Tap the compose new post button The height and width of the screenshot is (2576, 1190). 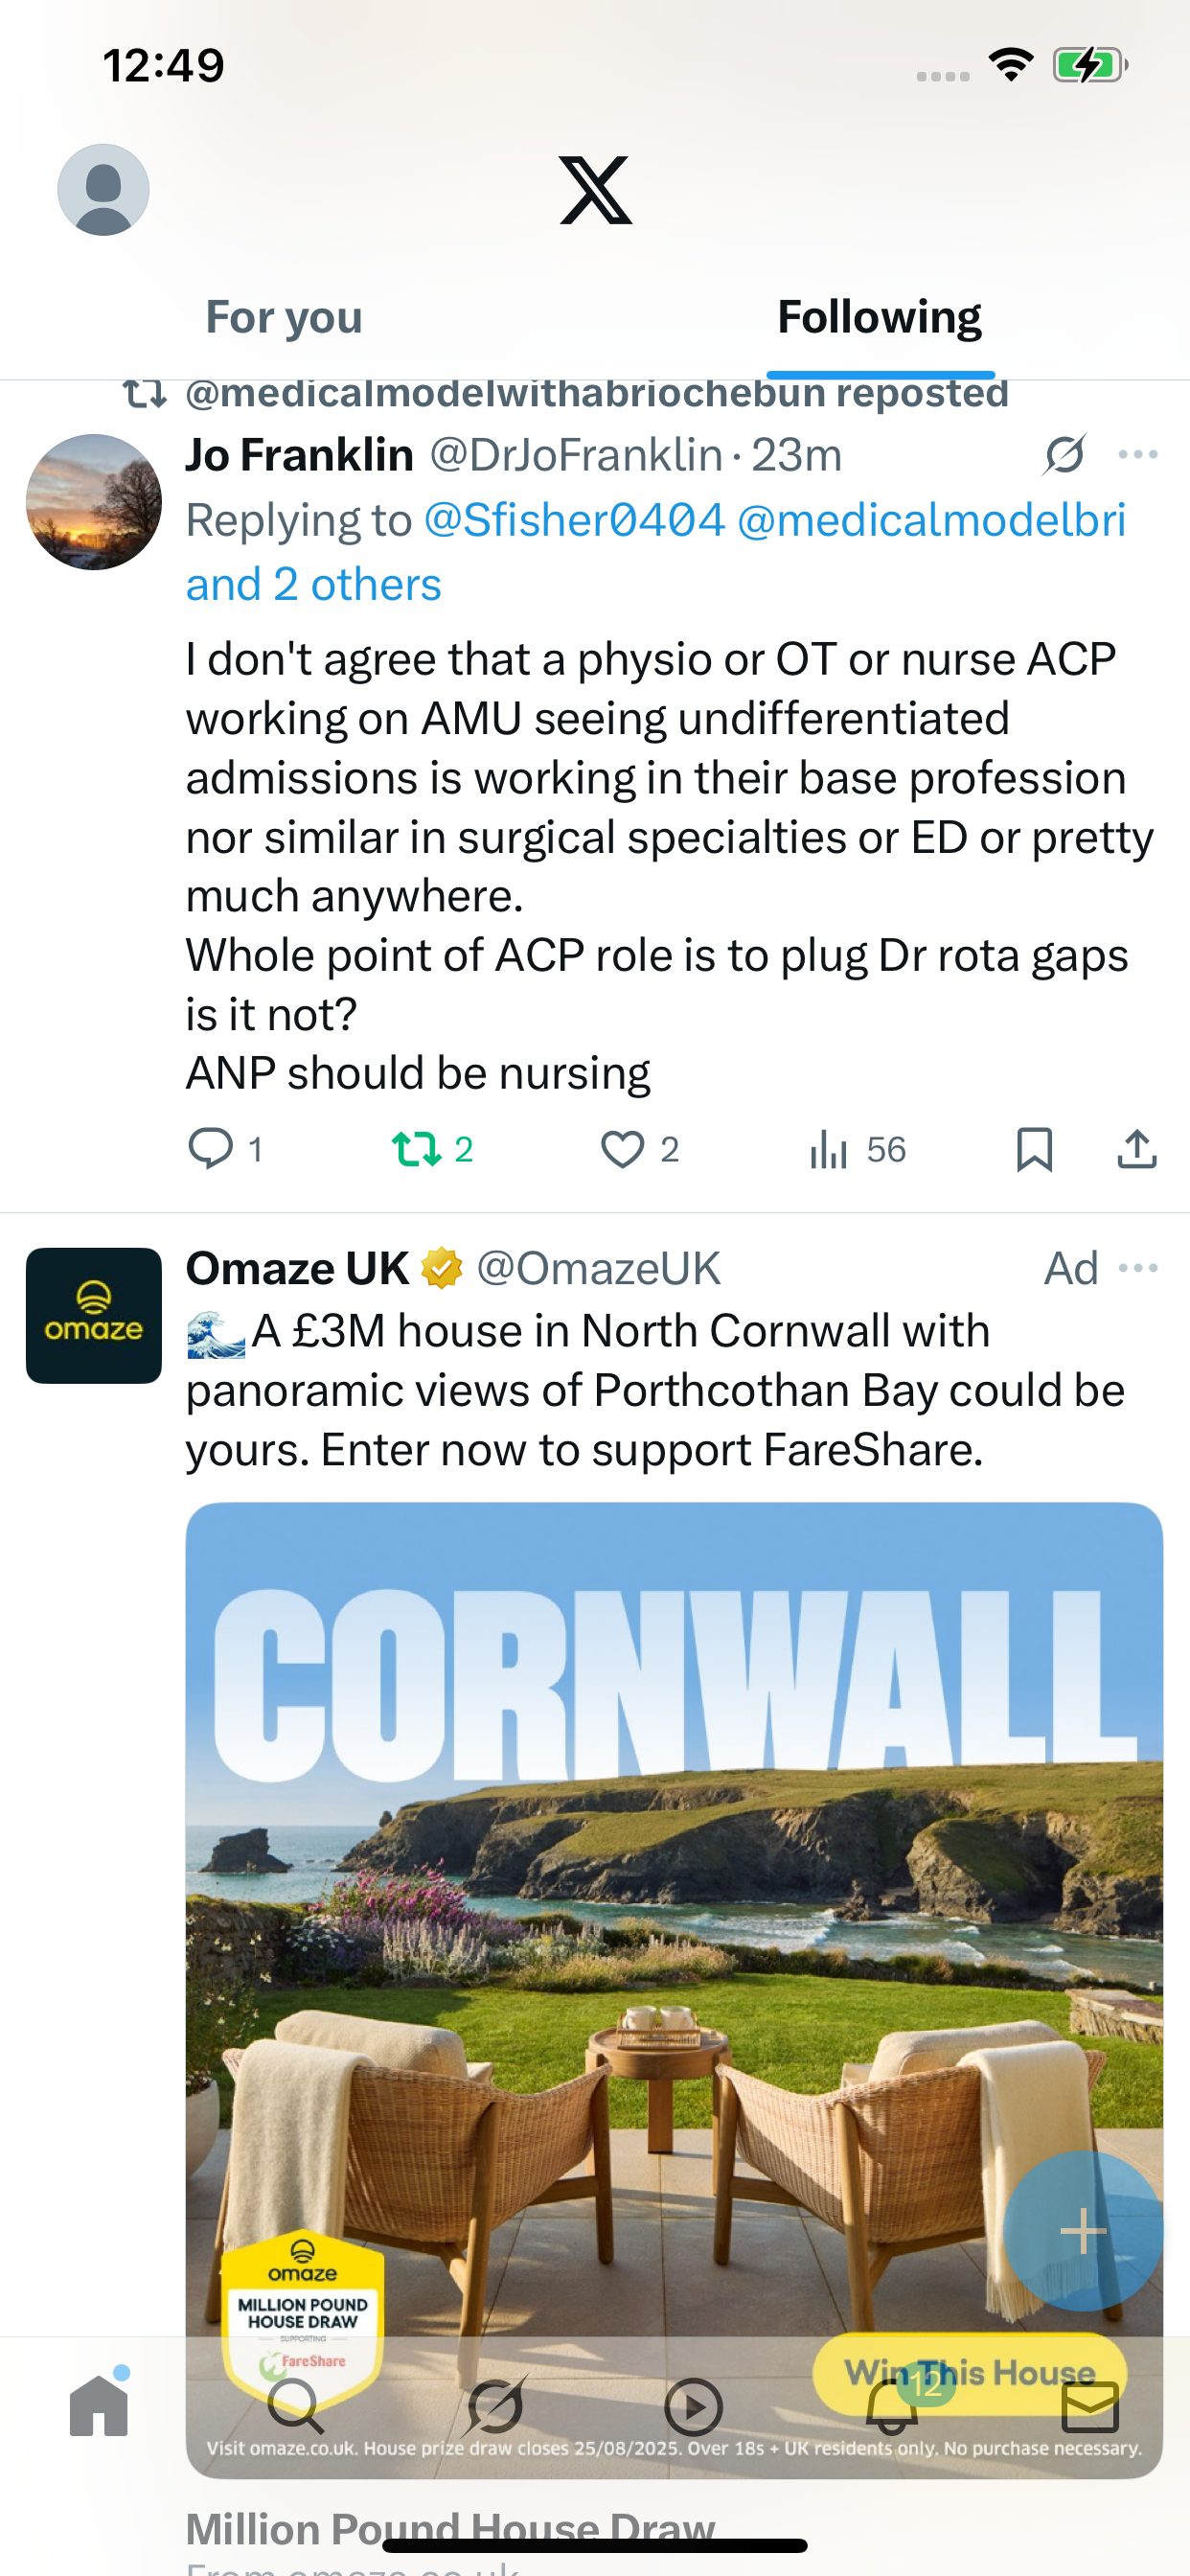1082,2231
